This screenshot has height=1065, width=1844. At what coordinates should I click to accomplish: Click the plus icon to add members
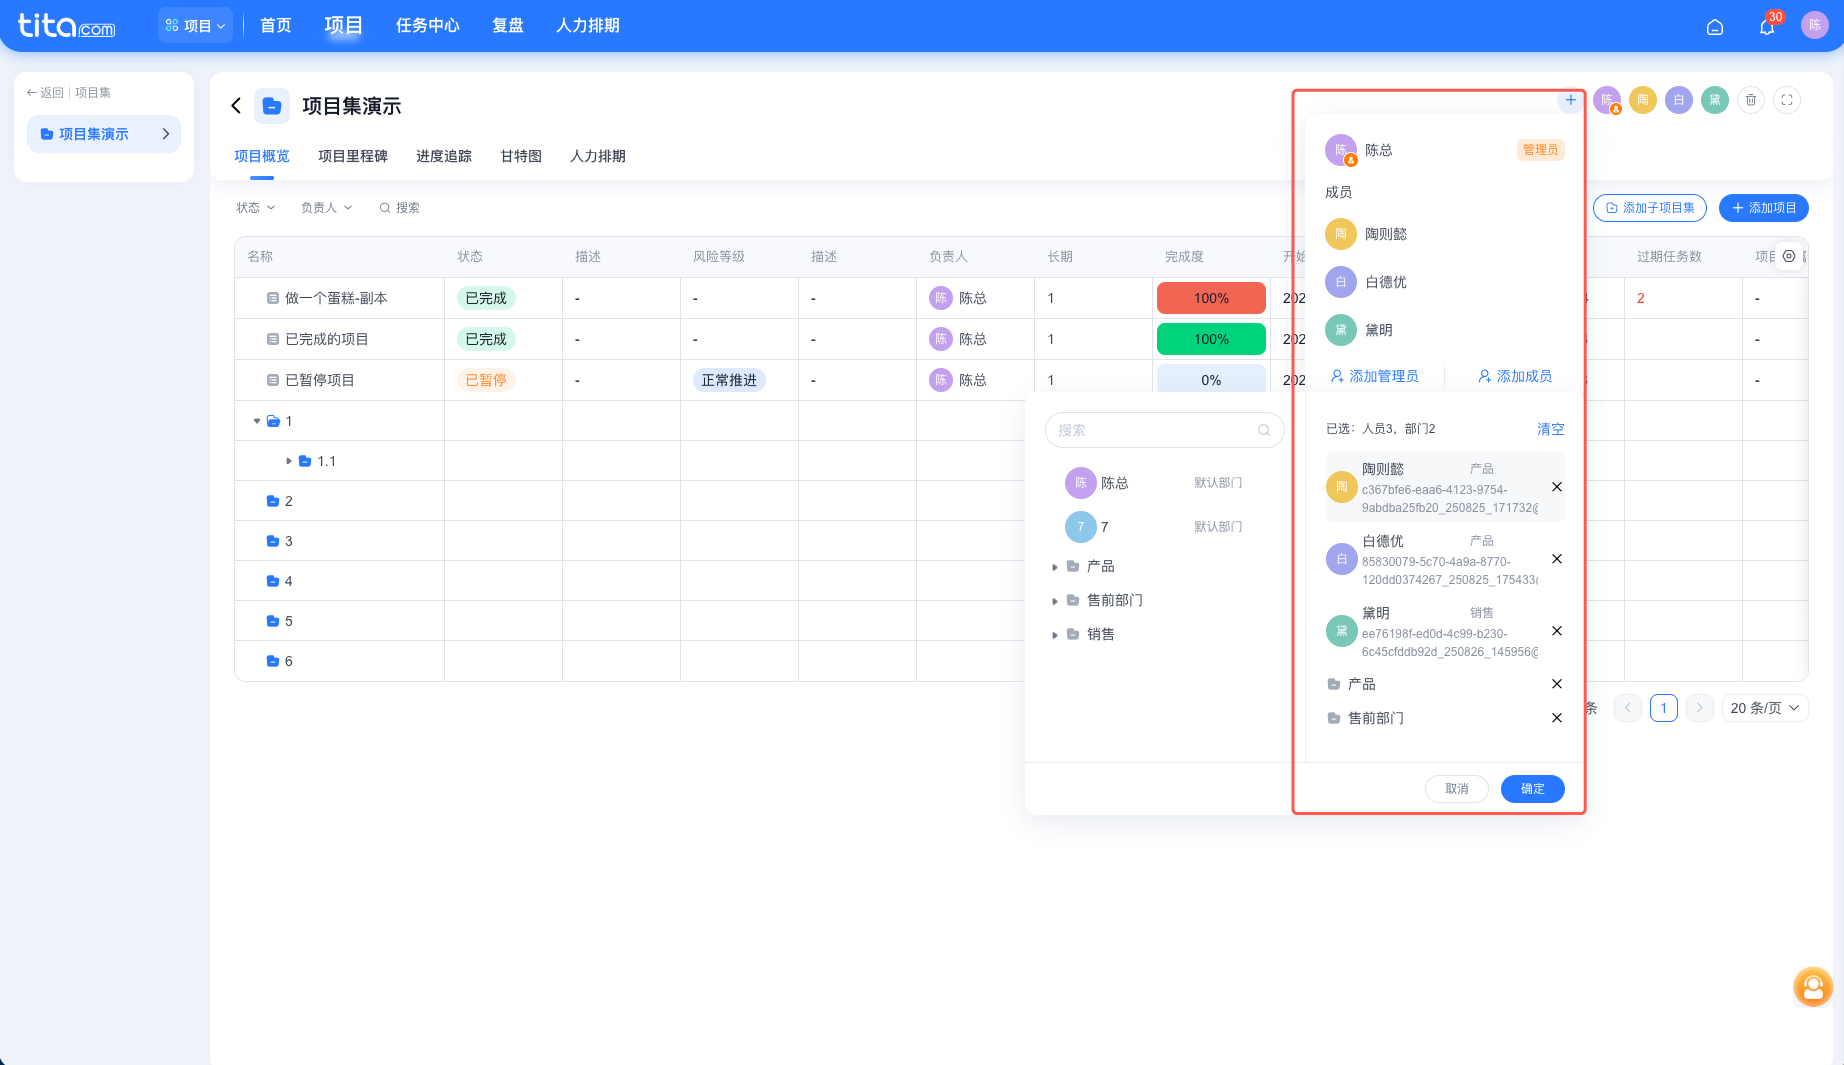[1571, 100]
